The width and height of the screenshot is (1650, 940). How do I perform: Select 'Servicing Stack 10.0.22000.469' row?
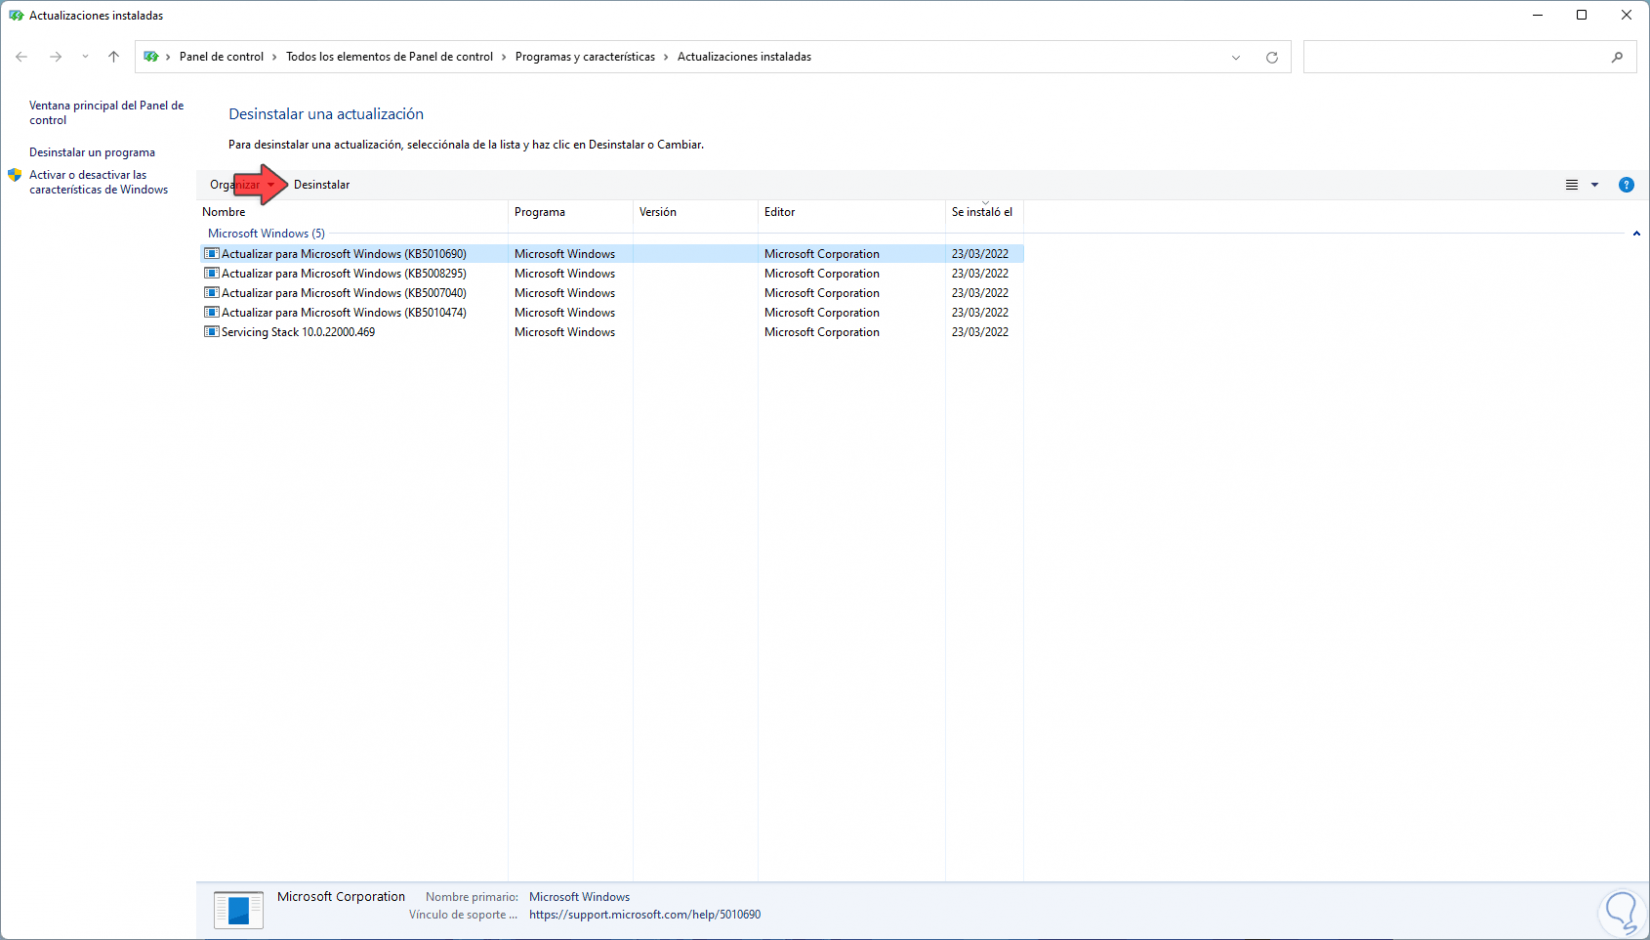click(x=612, y=332)
